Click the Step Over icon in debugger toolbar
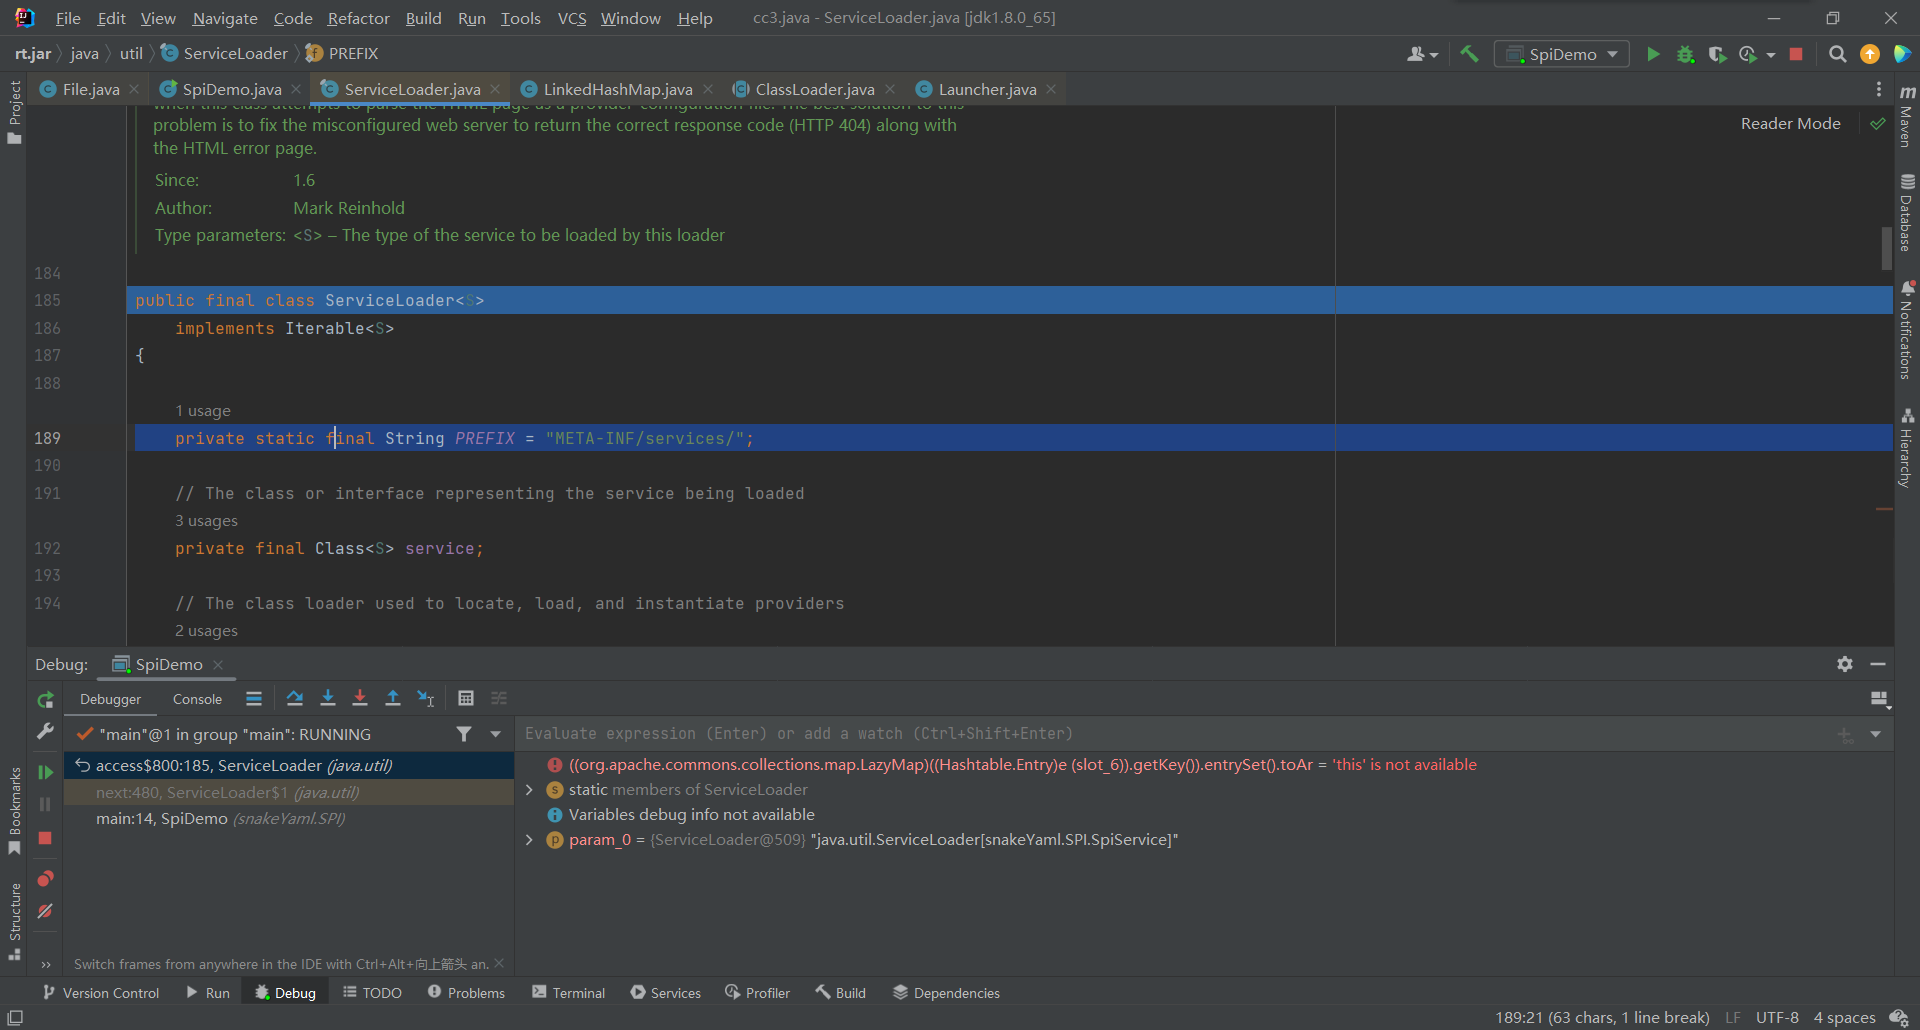Viewport: 1920px width, 1030px height. [x=295, y=698]
